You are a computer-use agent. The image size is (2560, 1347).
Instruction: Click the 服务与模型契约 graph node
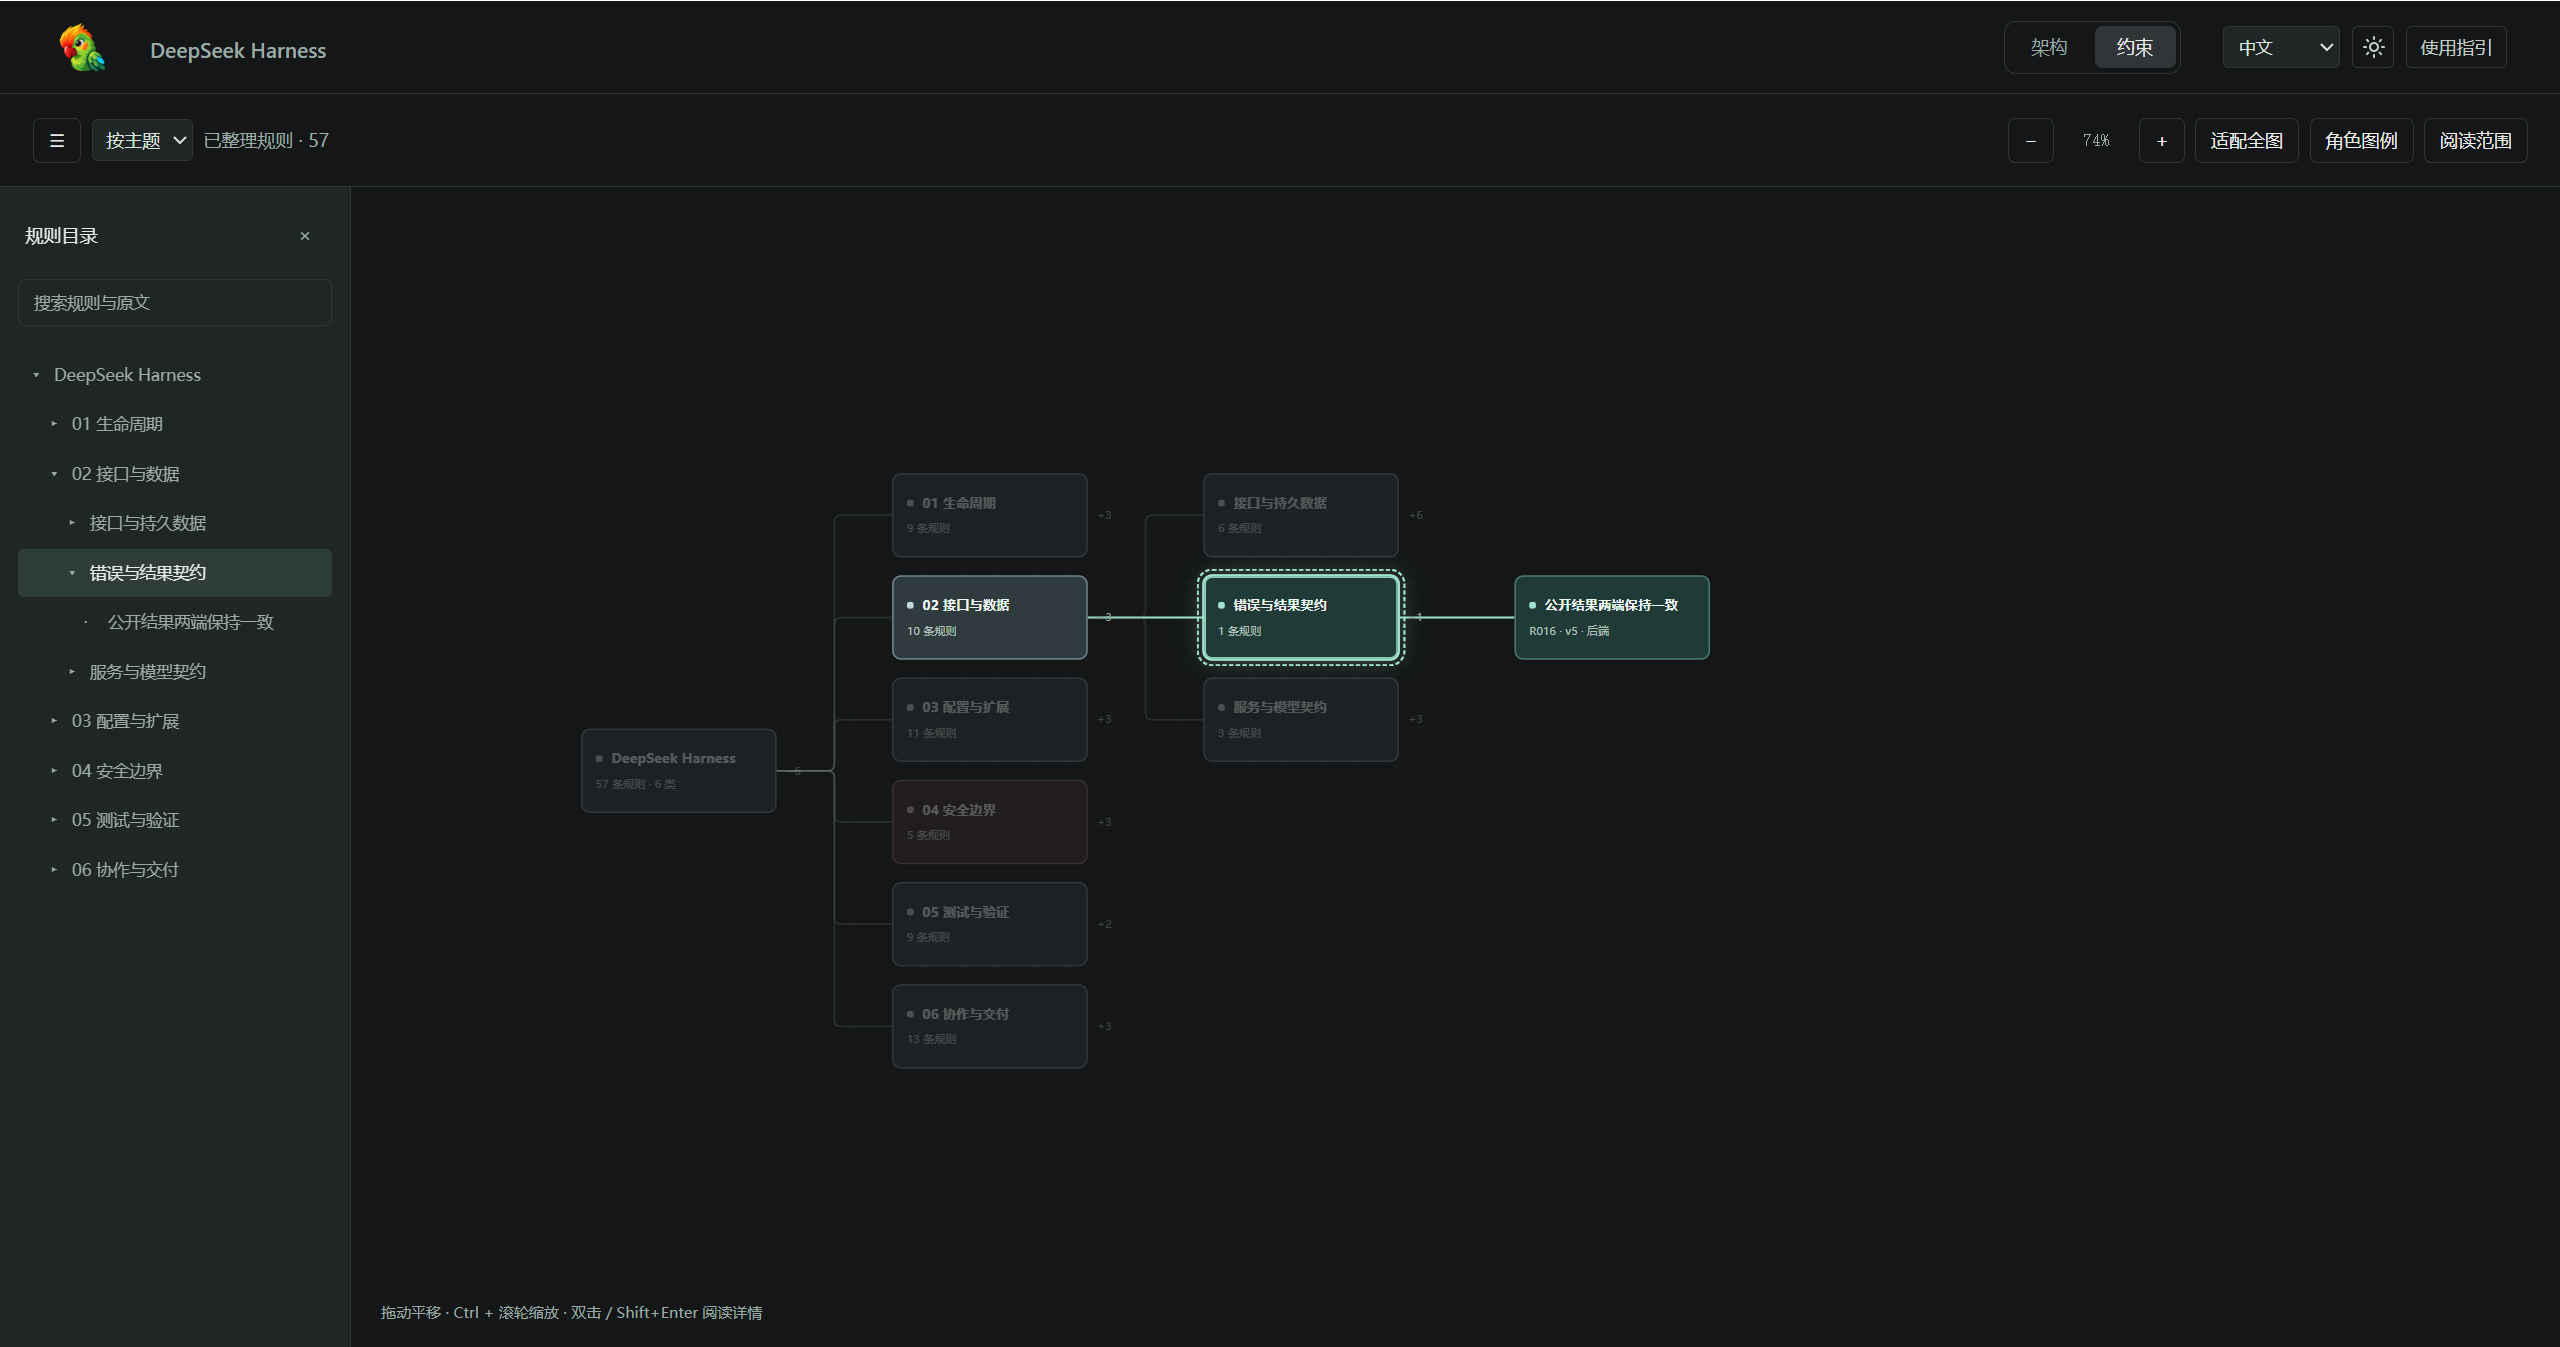coord(1301,720)
